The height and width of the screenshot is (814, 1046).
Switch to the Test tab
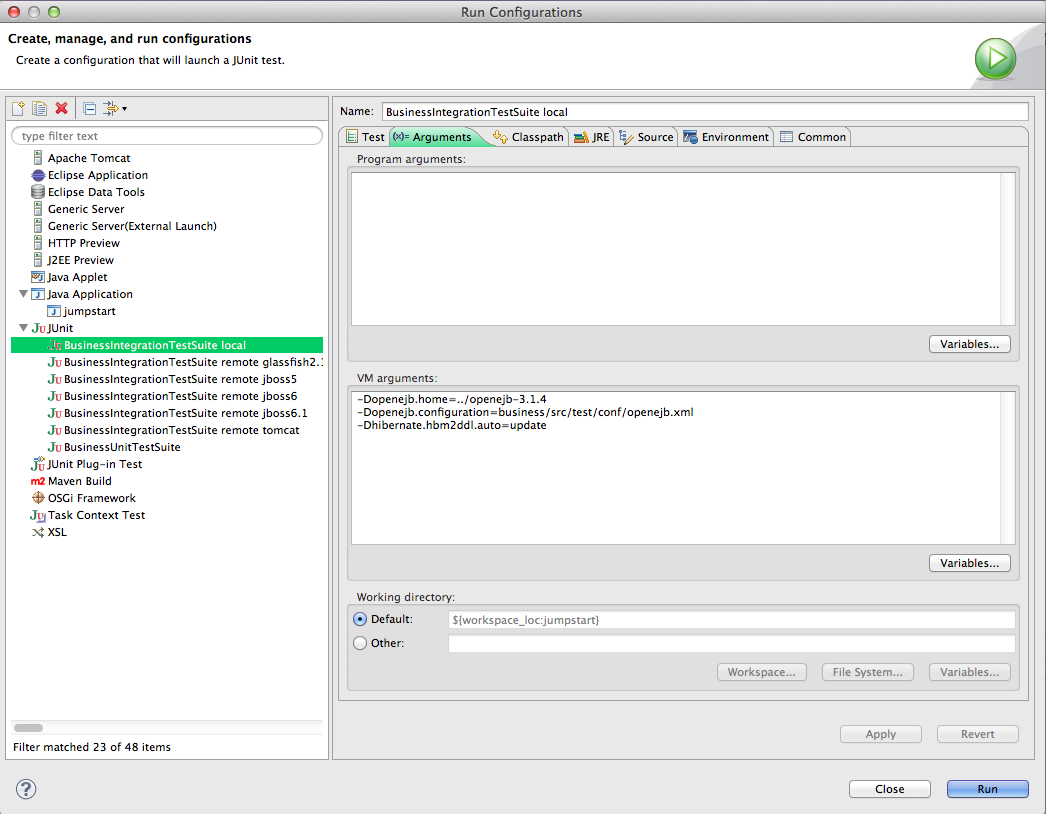click(x=365, y=137)
